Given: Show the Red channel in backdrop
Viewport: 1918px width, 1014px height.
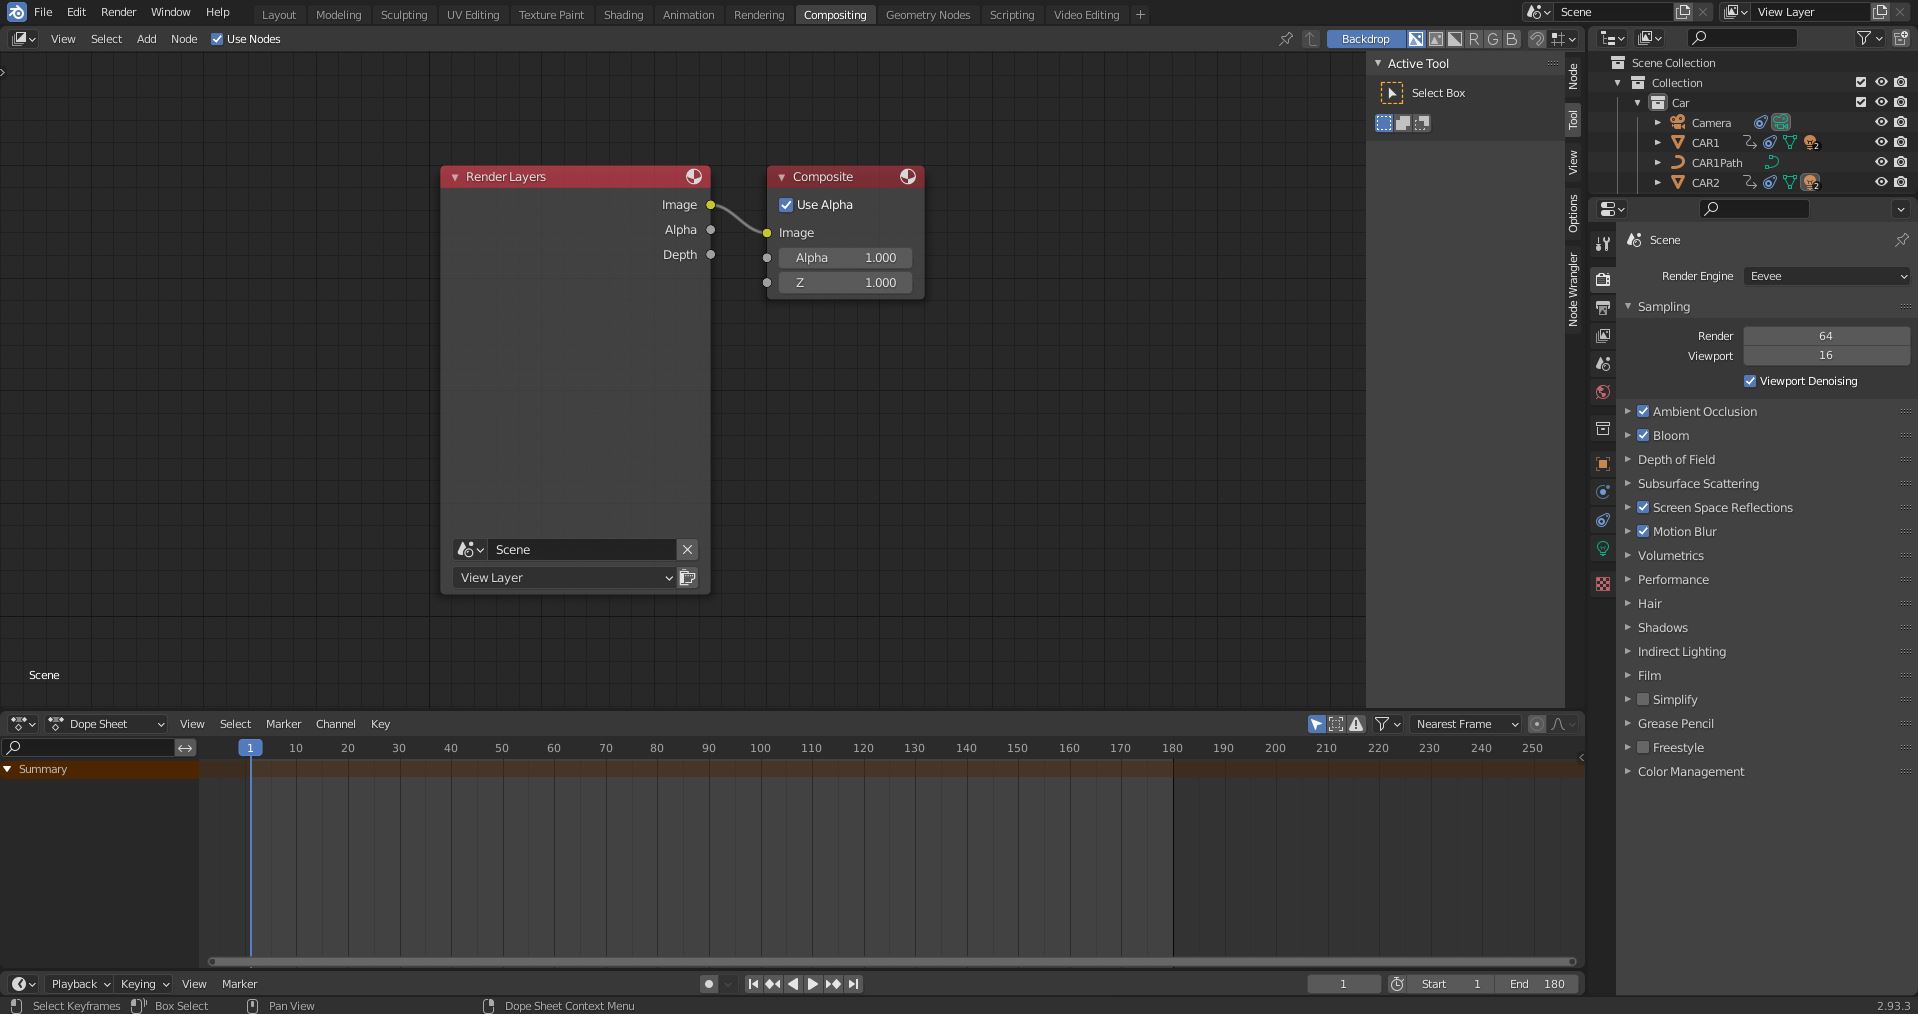Looking at the screenshot, I should click(1474, 39).
